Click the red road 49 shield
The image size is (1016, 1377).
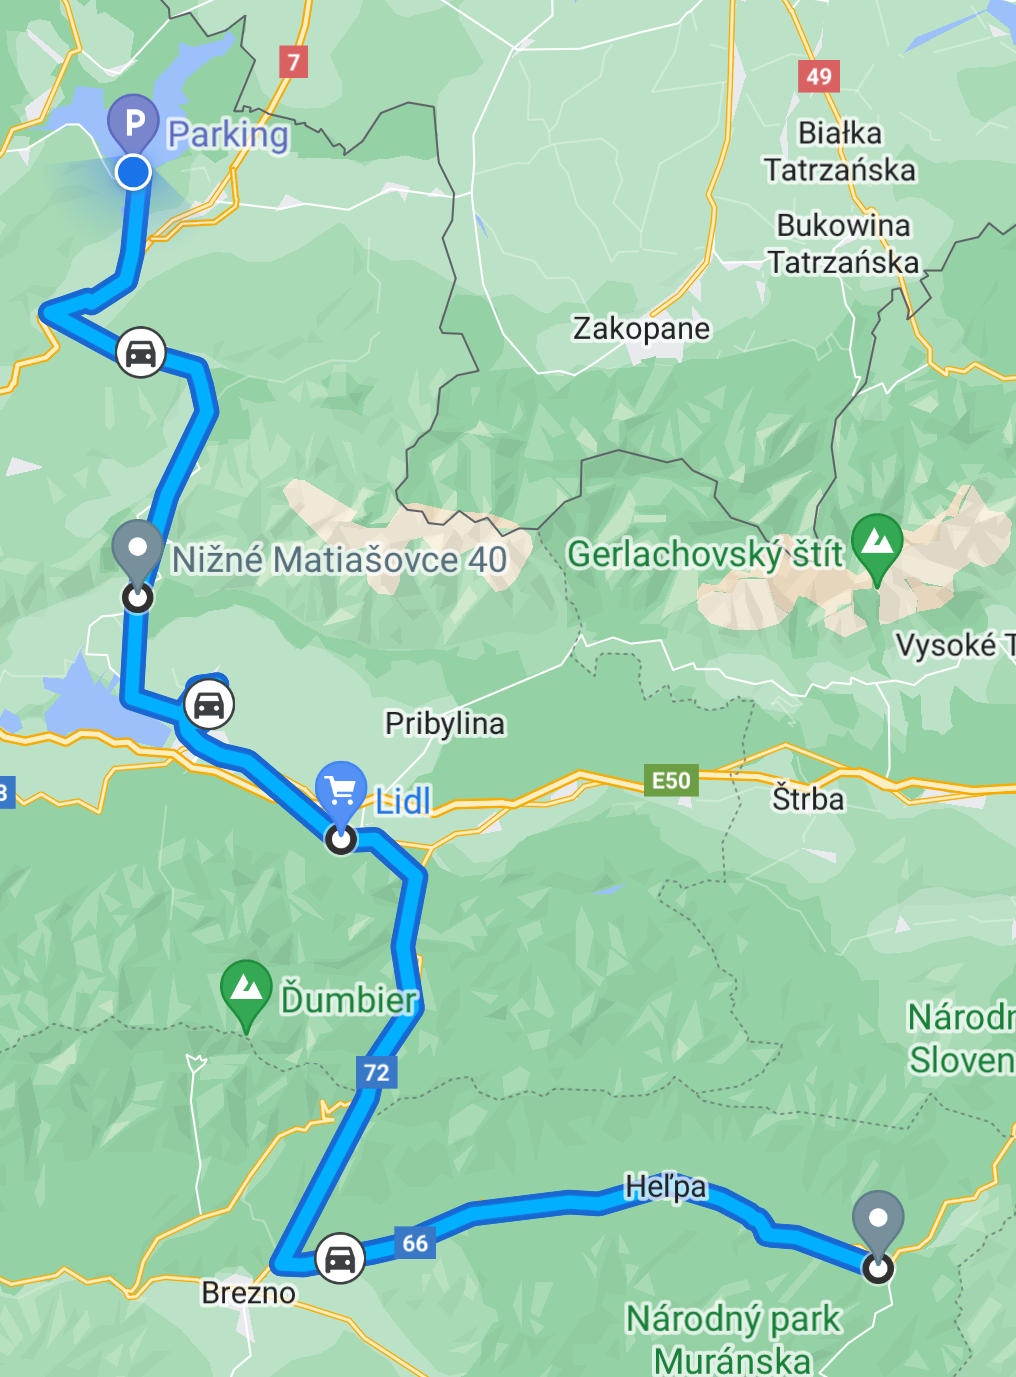click(819, 76)
